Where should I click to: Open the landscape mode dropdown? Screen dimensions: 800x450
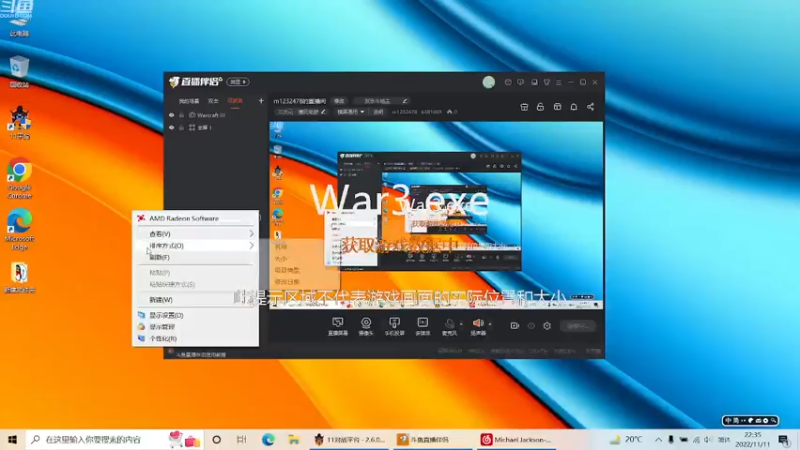[350, 112]
